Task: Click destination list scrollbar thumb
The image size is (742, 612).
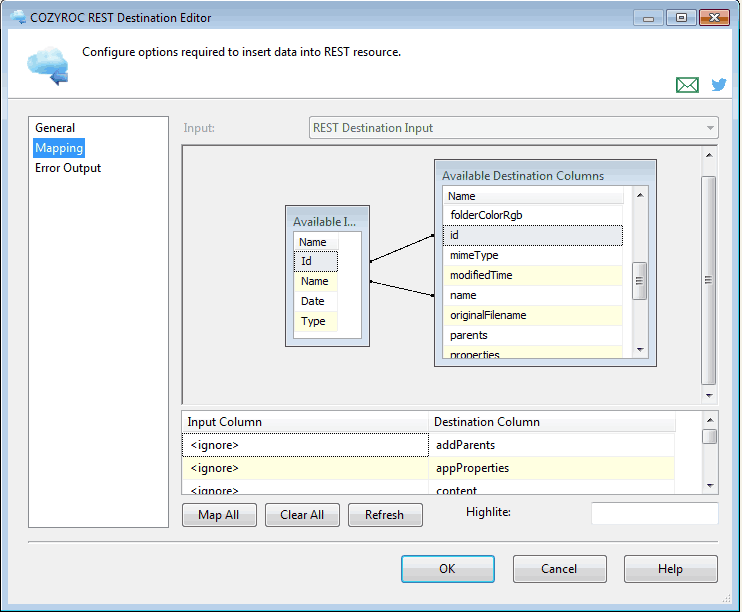Action: pos(639,281)
